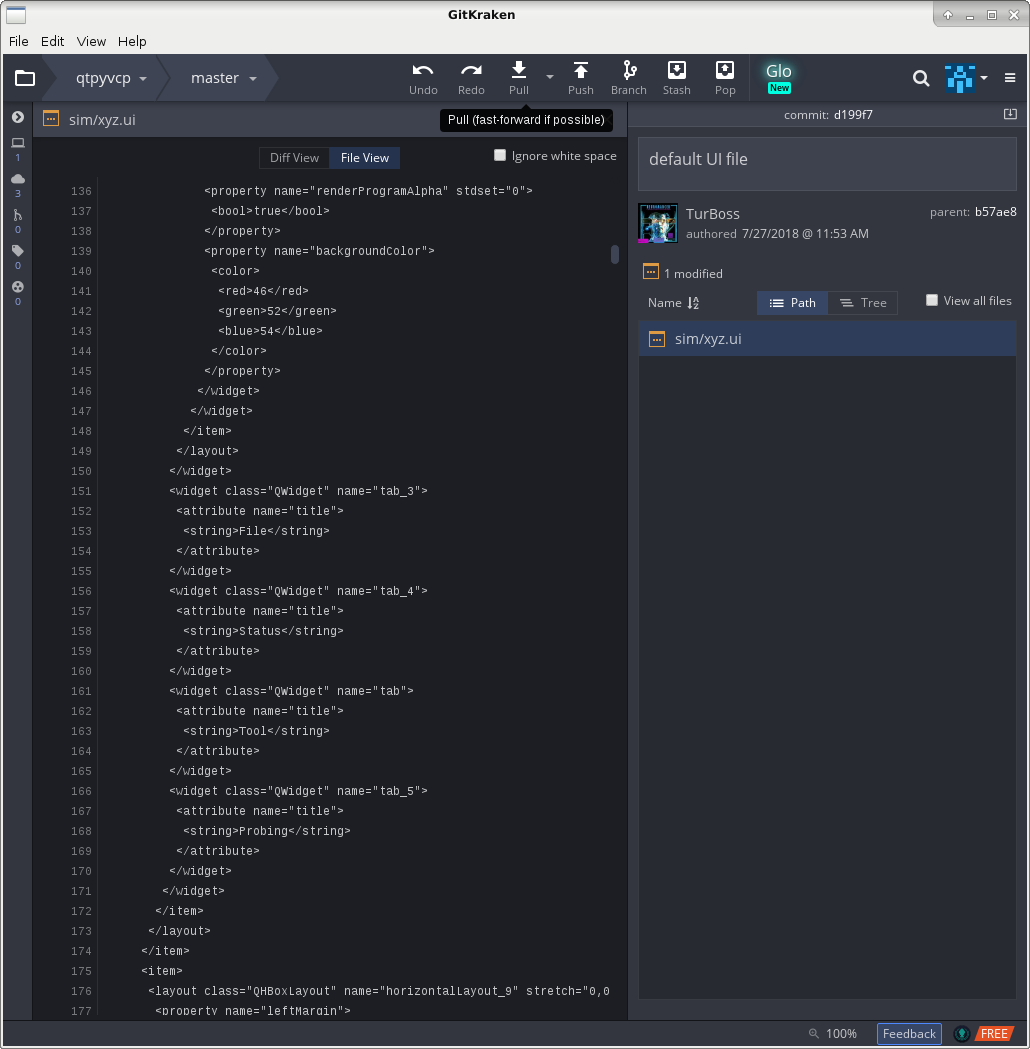
Task: Click the line with <red>46</red>
Action: [x=263, y=291]
